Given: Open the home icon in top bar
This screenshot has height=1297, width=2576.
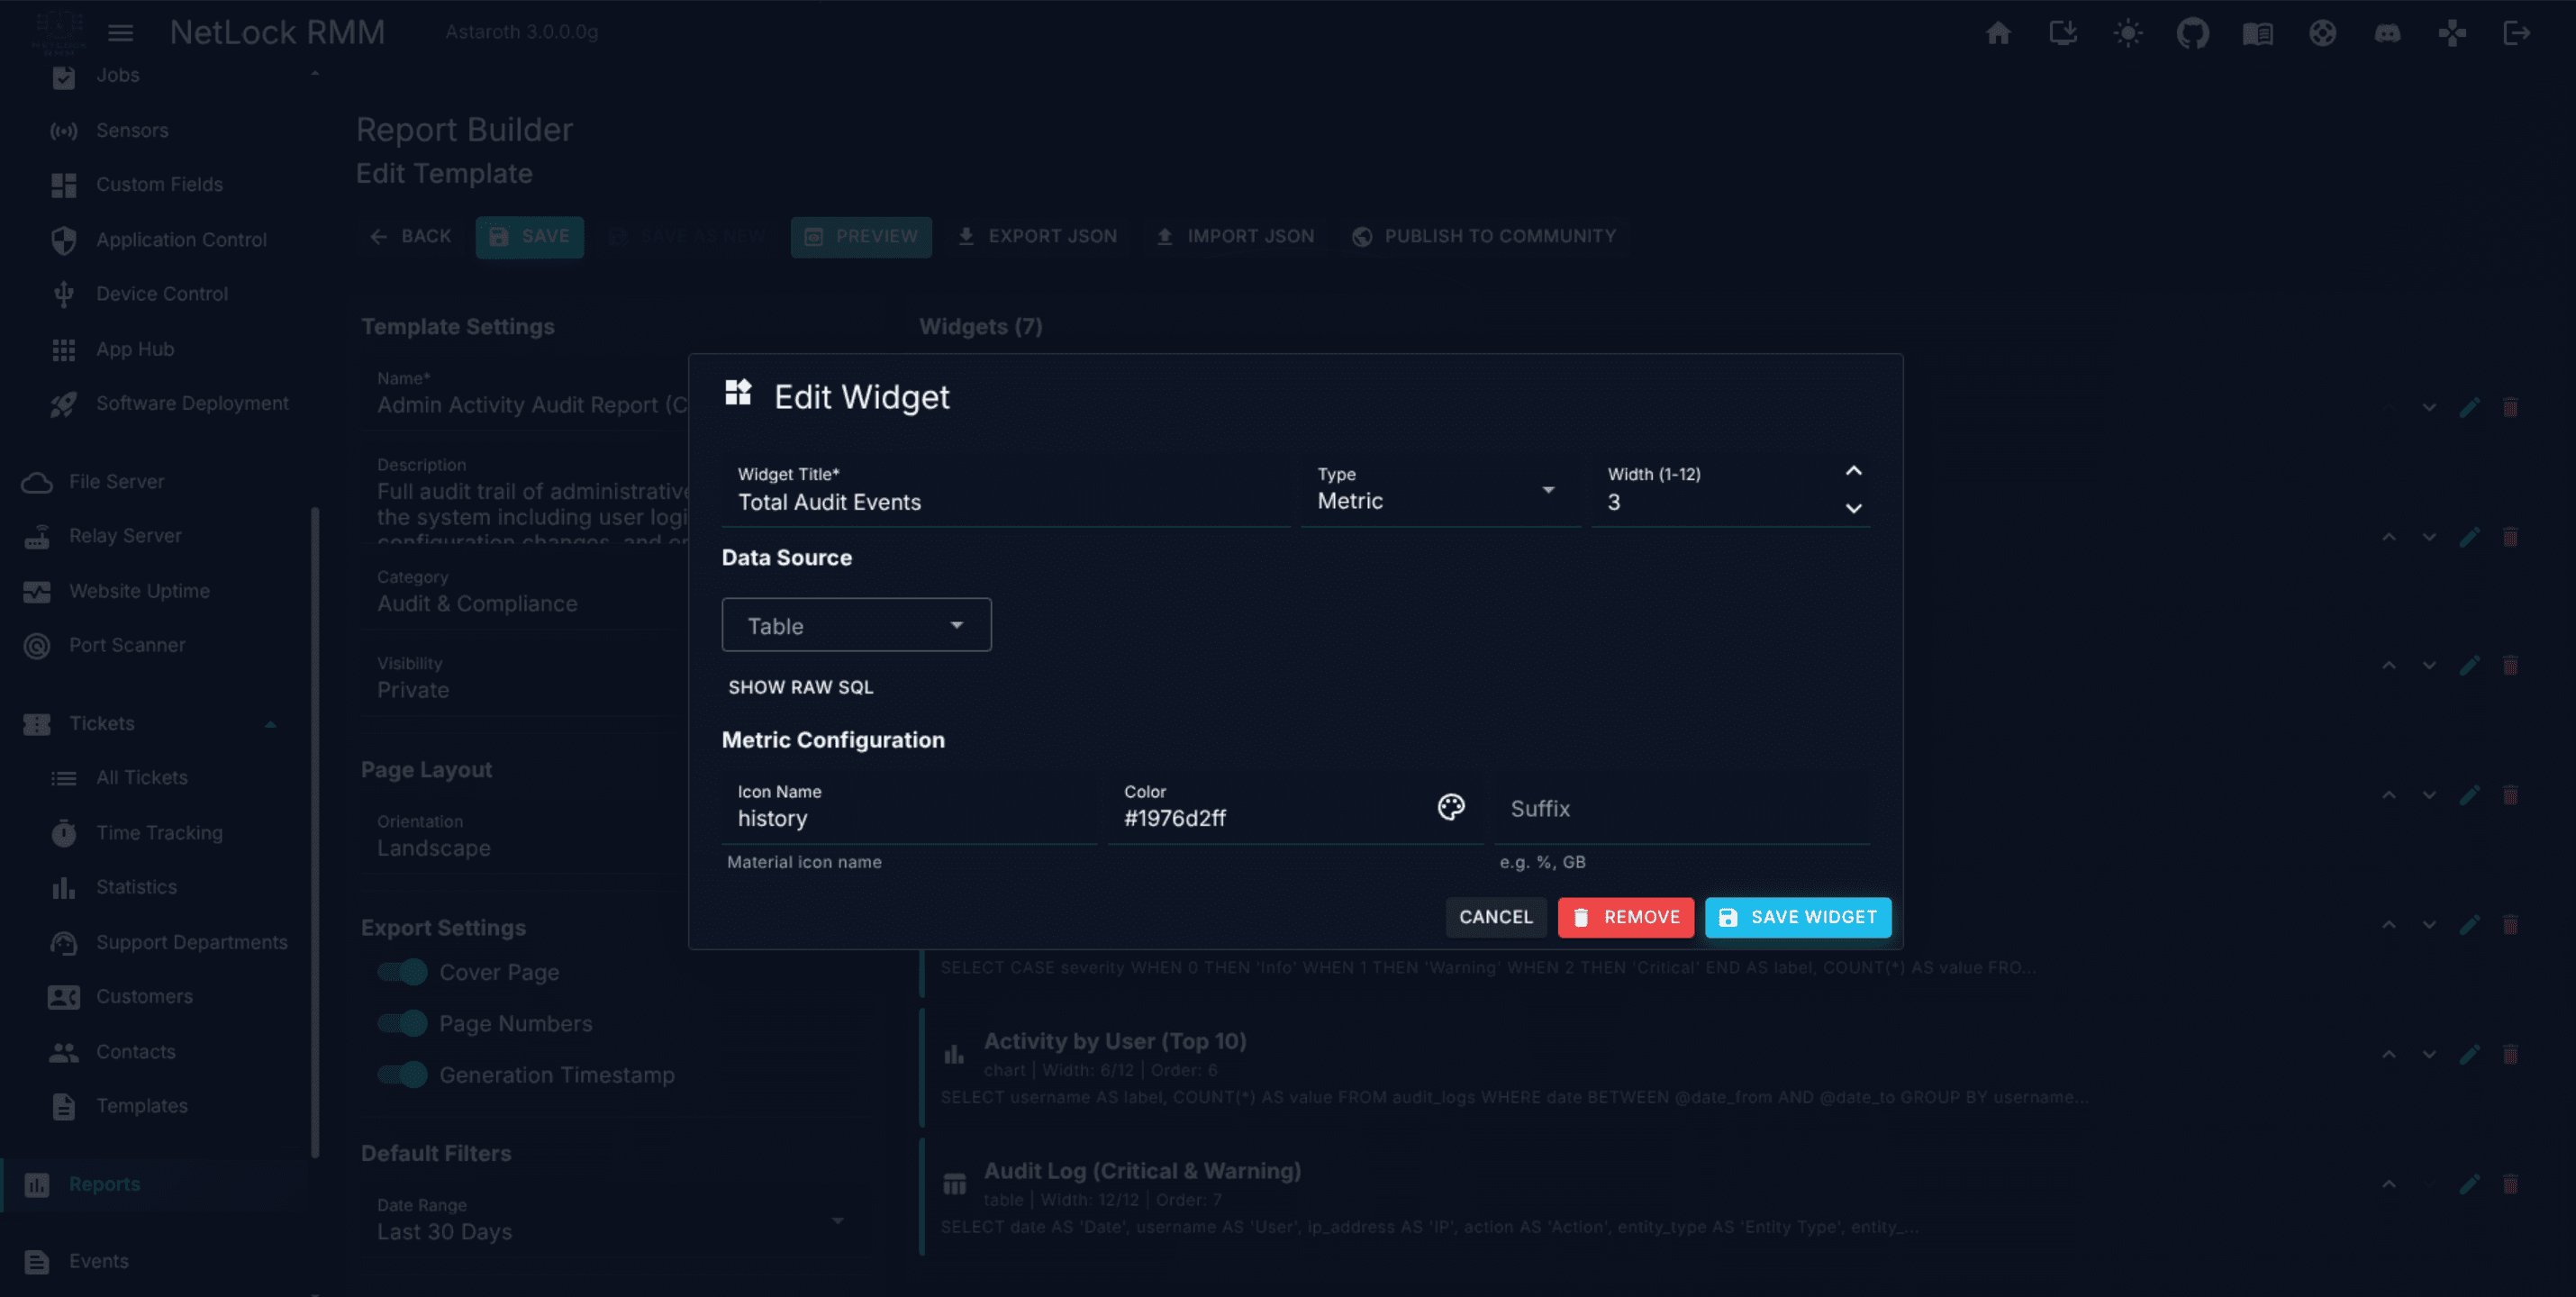Looking at the screenshot, I should coord(1998,33).
